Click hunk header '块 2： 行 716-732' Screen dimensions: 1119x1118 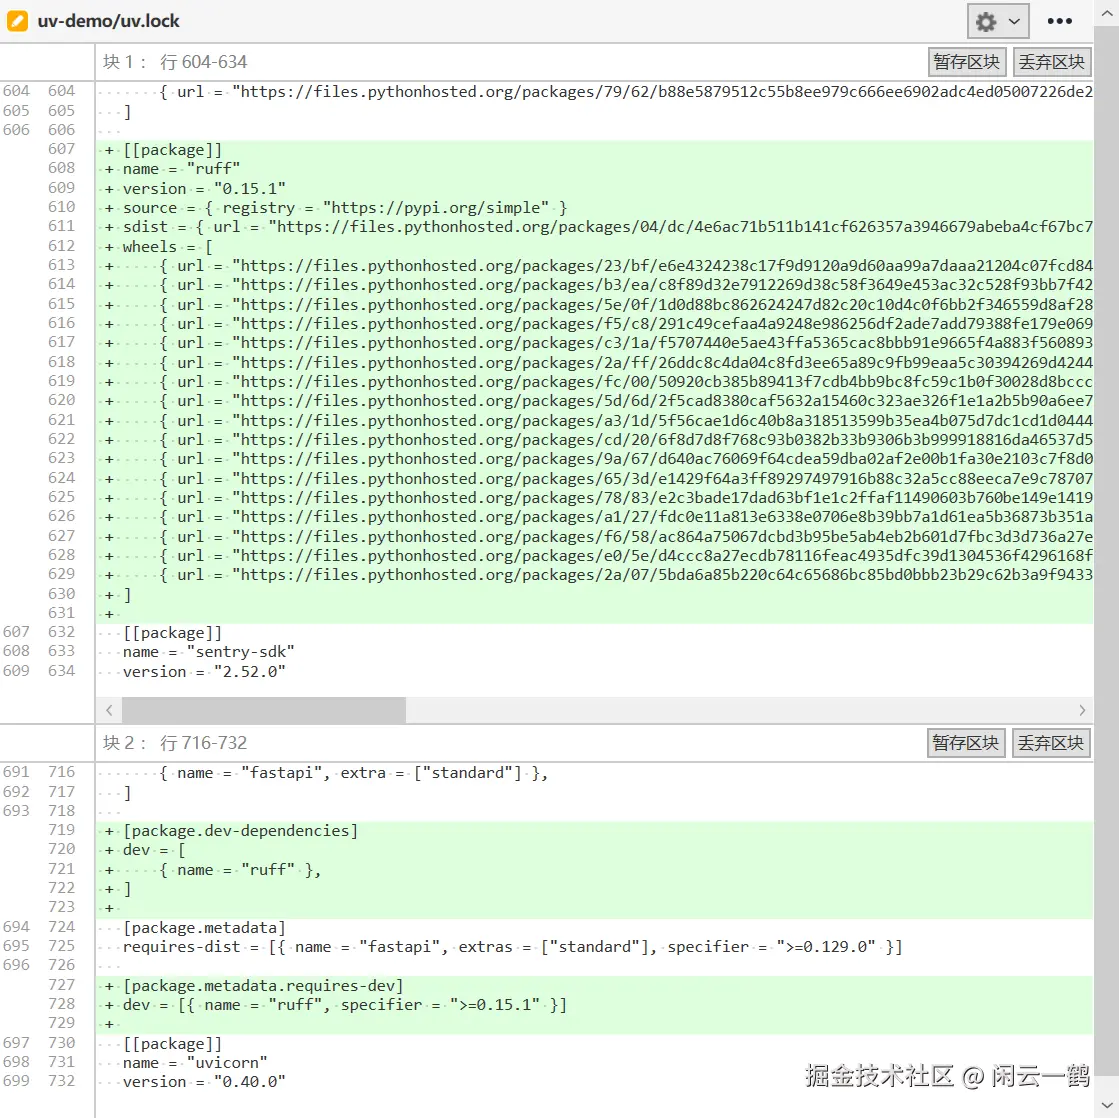pyautogui.click(x=175, y=743)
